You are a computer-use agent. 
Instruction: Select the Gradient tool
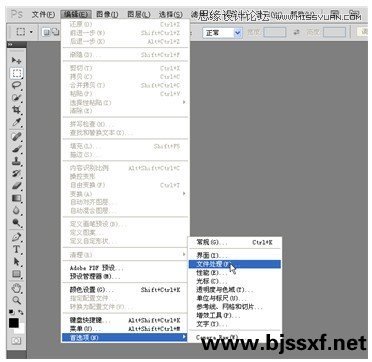pyautogui.click(x=16, y=198)
